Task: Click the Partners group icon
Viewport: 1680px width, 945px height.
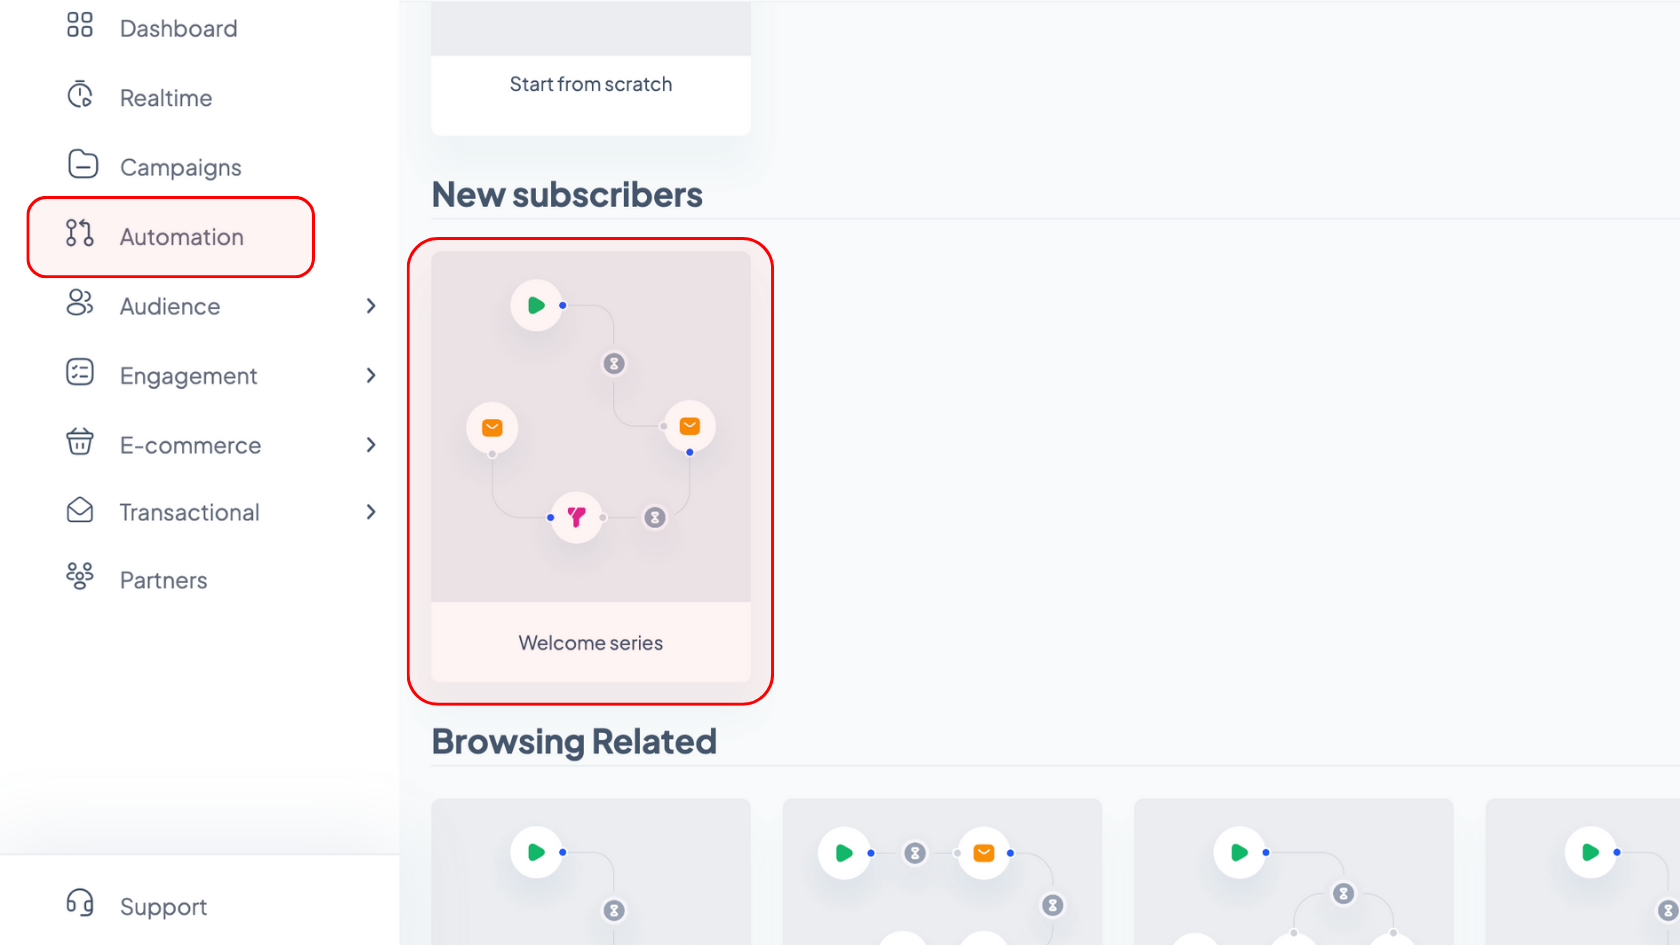Action: point(80,576)
